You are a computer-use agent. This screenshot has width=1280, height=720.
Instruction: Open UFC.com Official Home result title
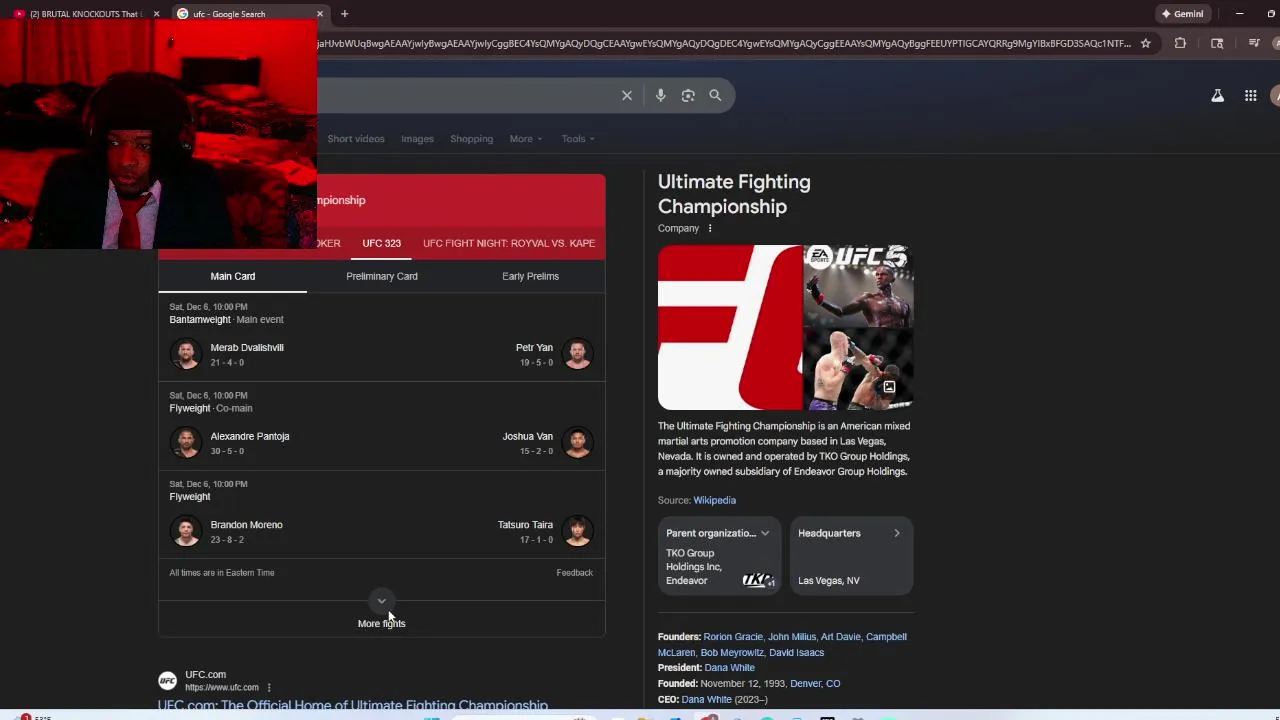(x=352, y=706)
